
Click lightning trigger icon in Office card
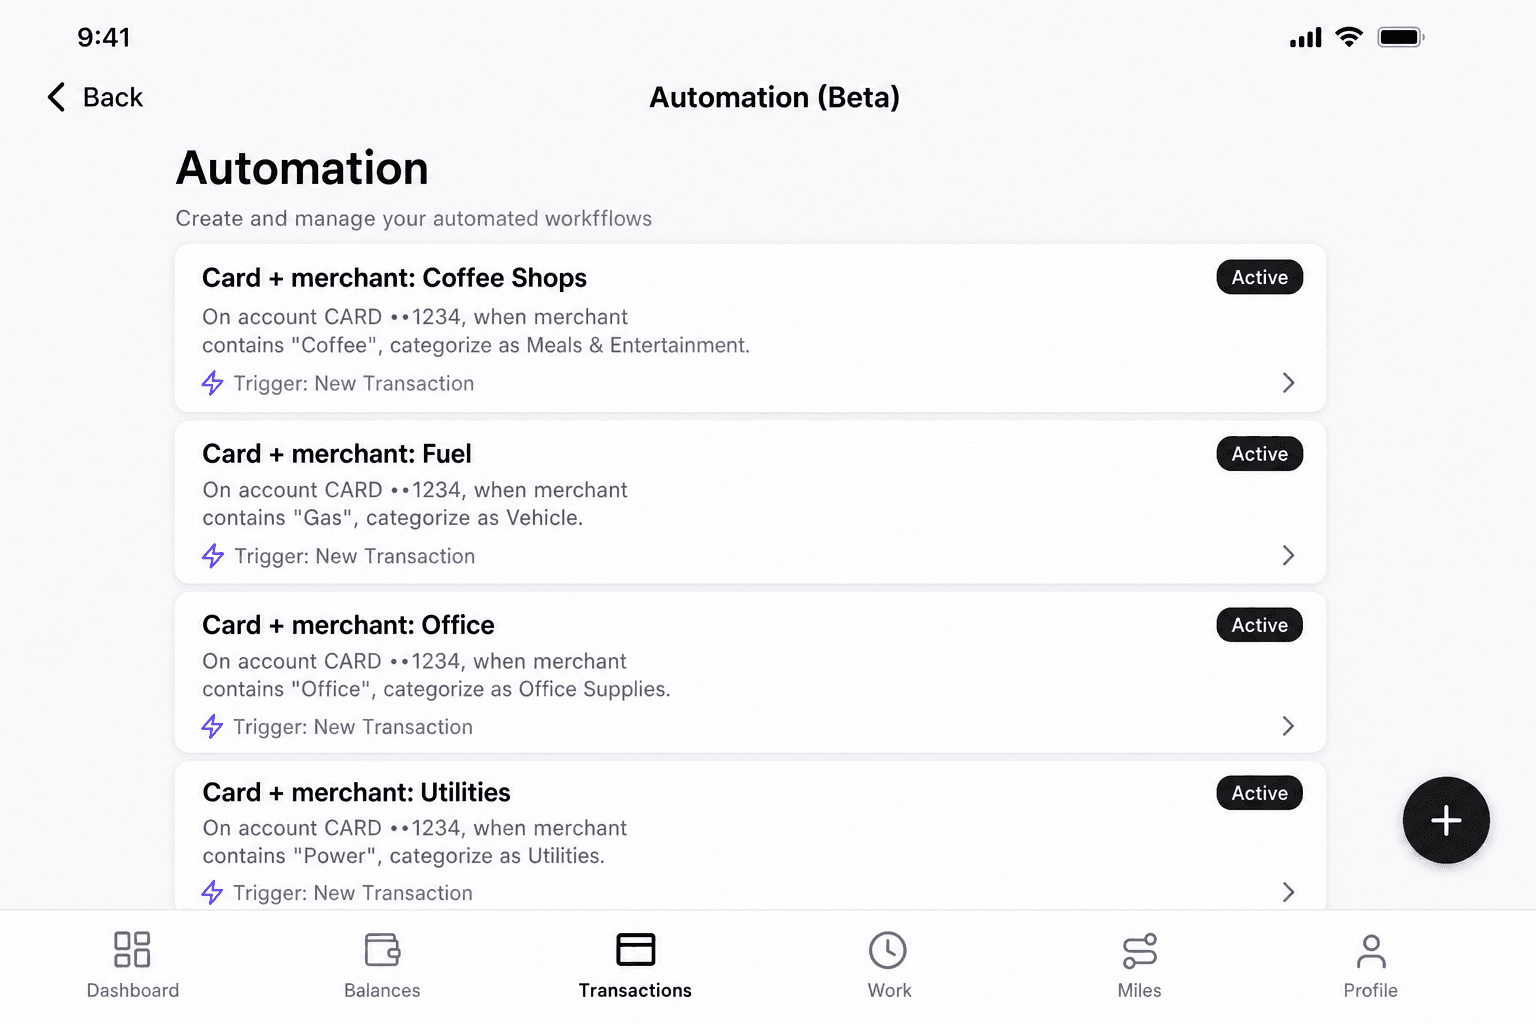212,727
